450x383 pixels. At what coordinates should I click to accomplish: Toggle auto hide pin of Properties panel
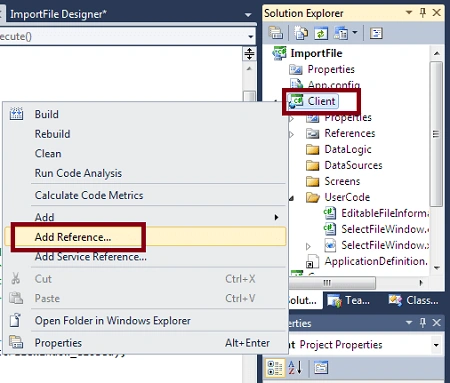(423, 322)
